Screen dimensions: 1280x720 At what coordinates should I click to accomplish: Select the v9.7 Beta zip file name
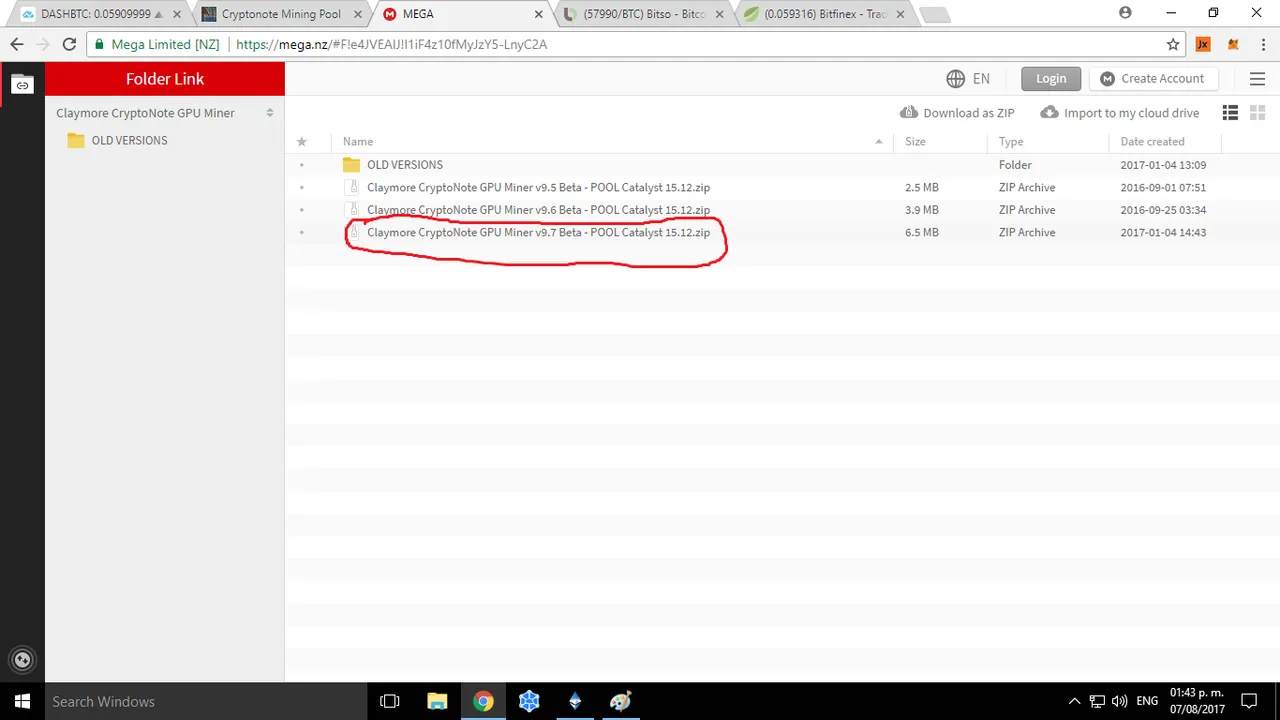538,232
